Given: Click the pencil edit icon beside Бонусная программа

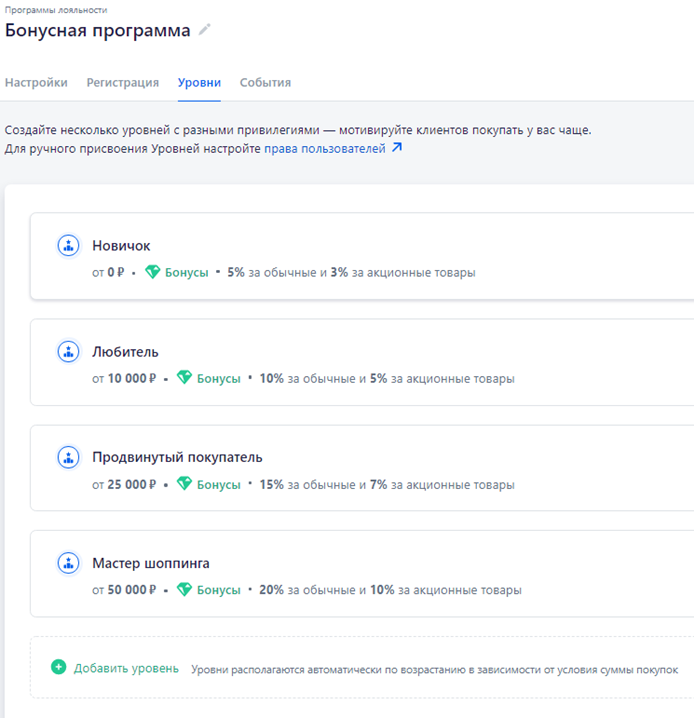Looking at the screenshot, I should 204,30.
